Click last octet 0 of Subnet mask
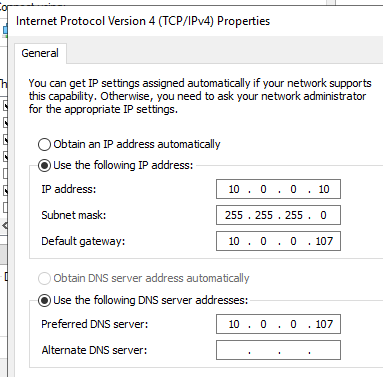Viewport: 383px width, 377px height. coord(323,215)
